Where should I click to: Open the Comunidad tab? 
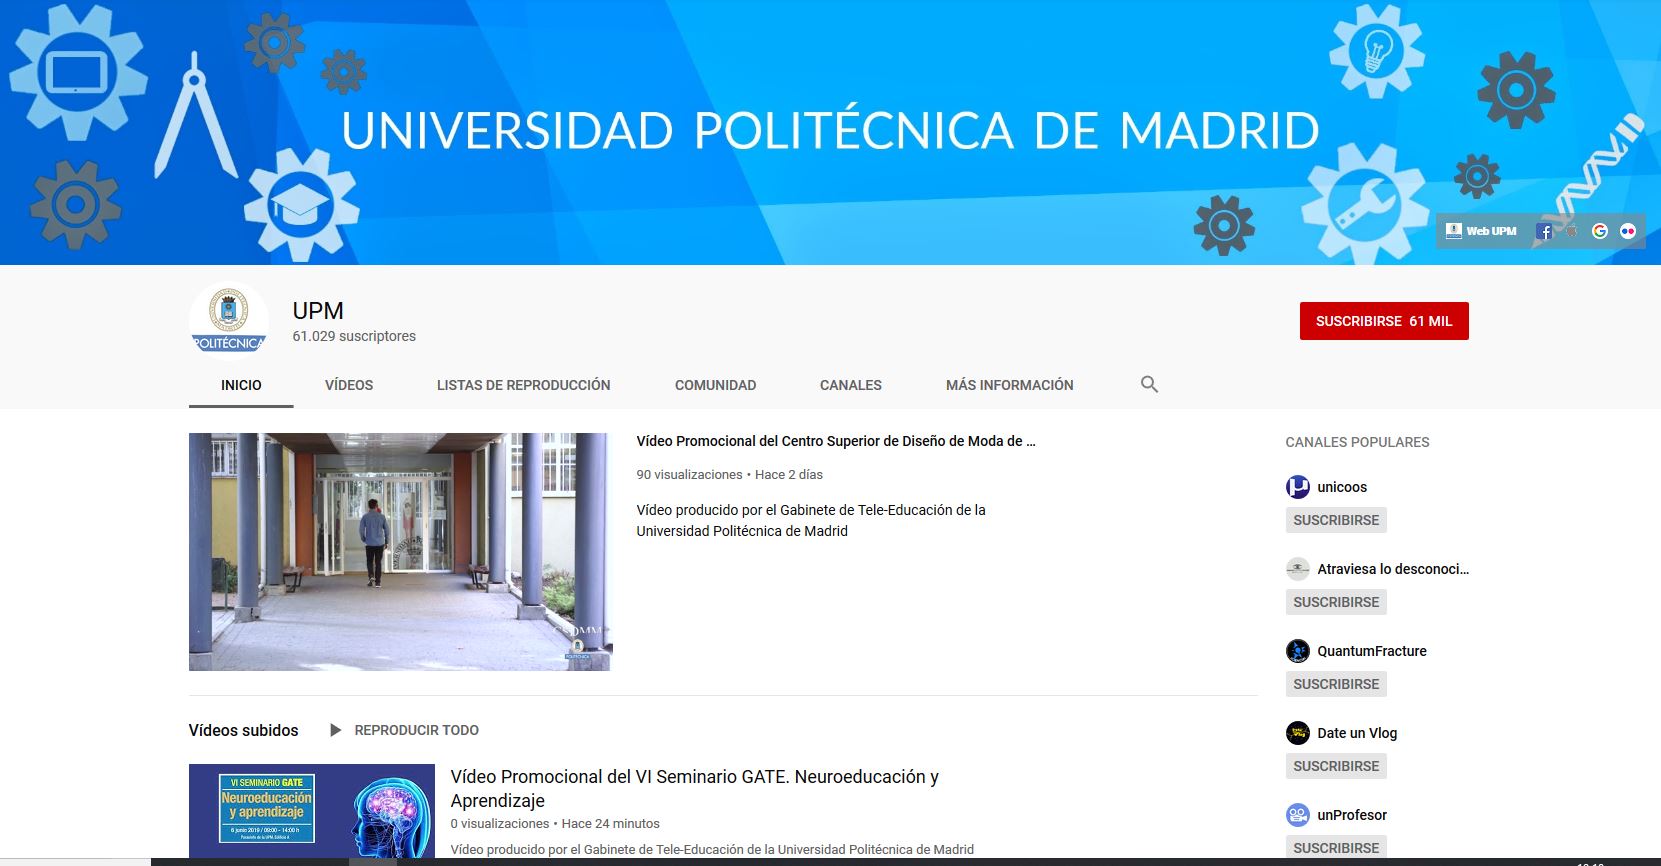(x=715, y=385)
